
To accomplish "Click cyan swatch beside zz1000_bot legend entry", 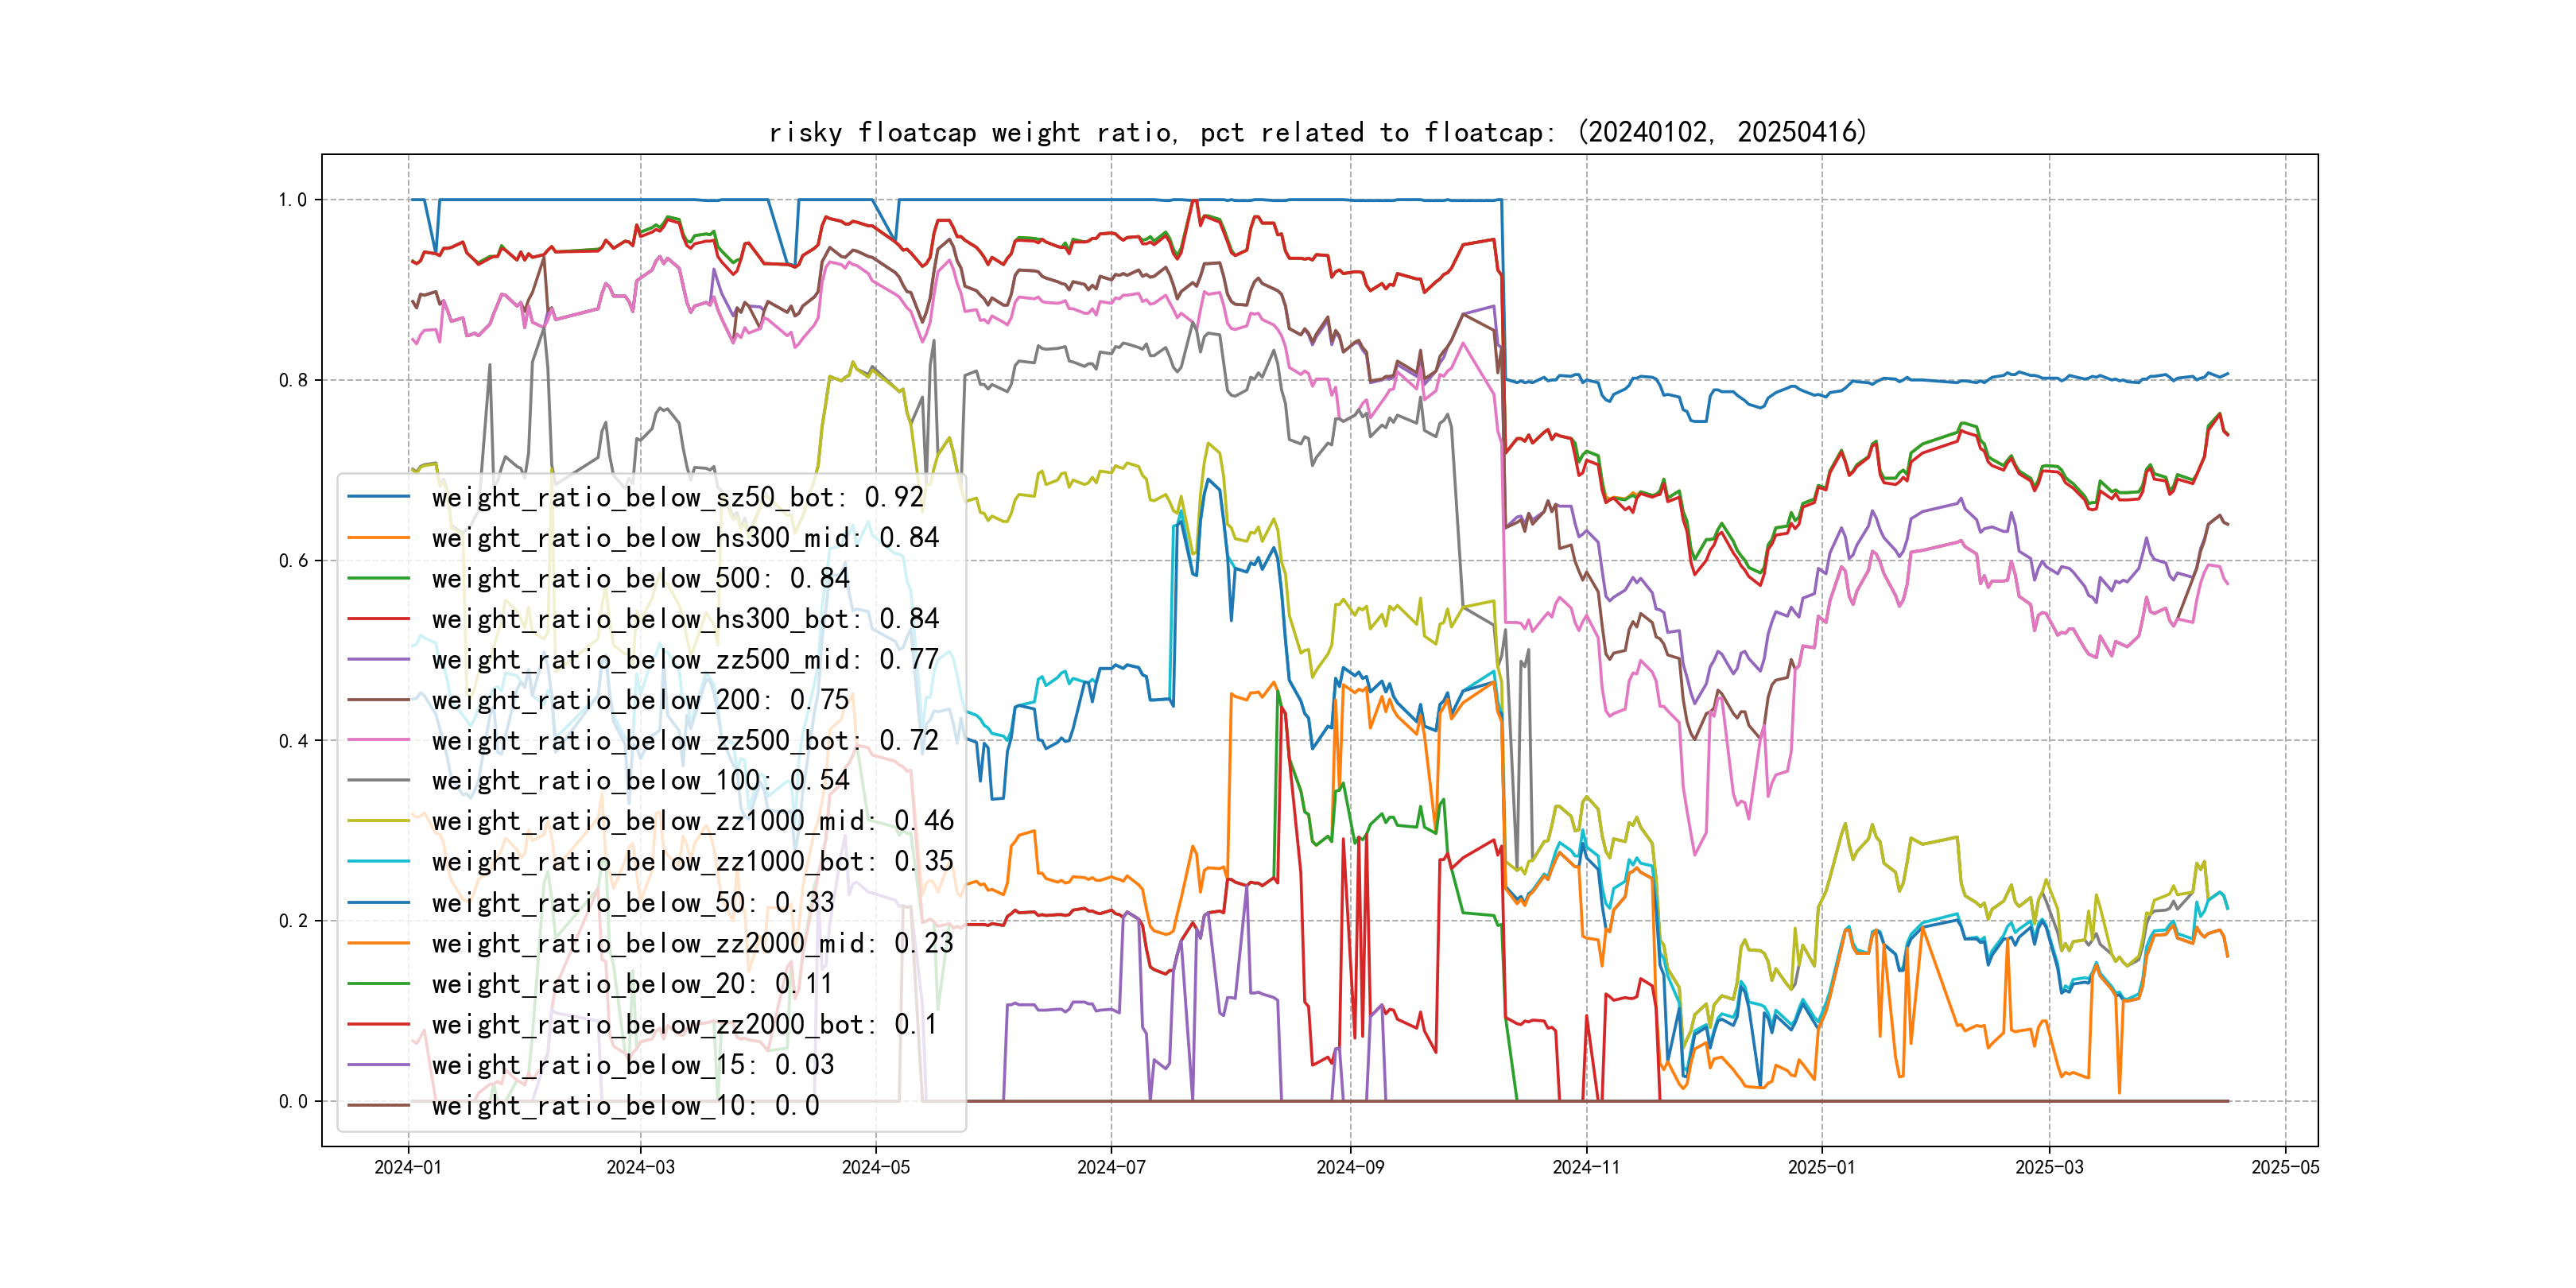I will (x=378, y=862).
